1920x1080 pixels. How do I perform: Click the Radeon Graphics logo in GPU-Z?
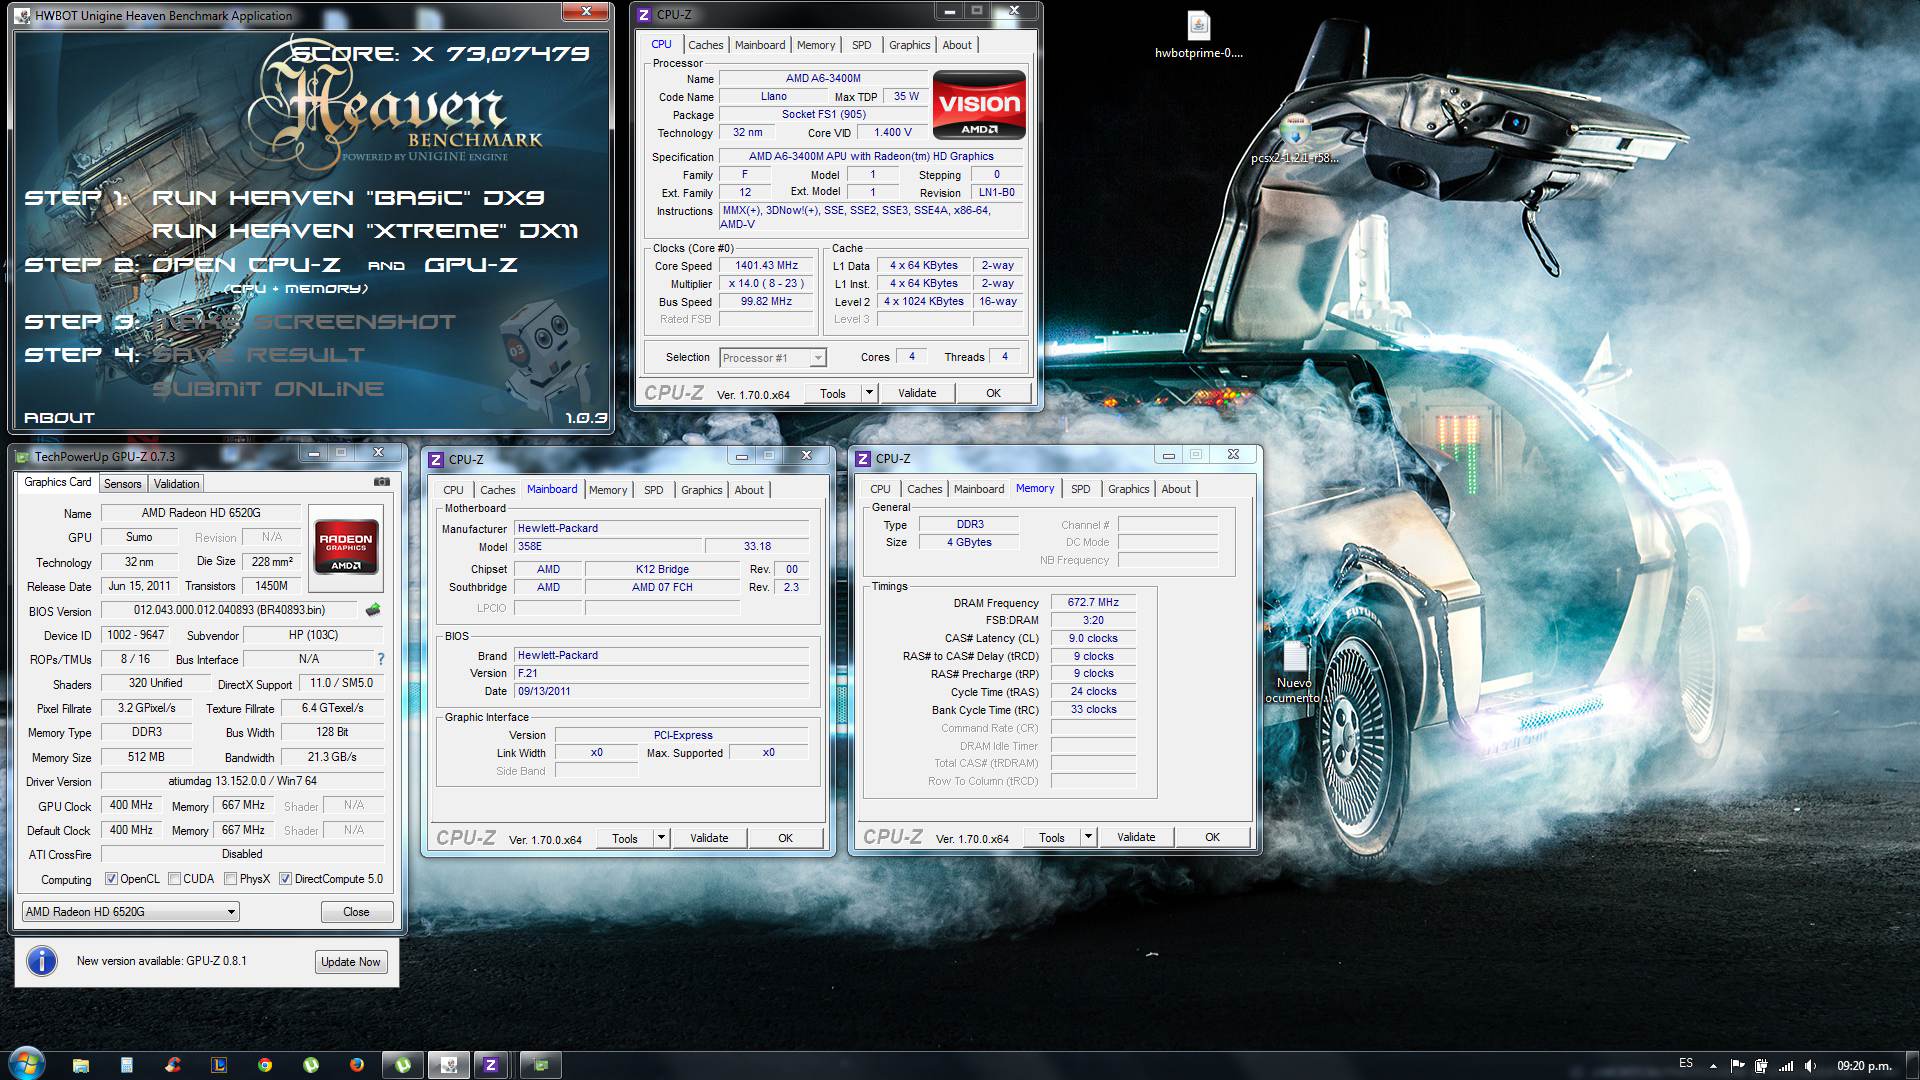tap(346, 546)
